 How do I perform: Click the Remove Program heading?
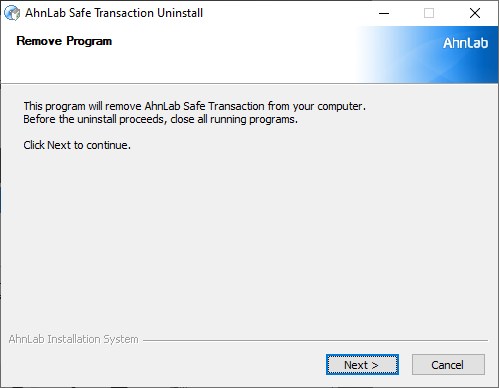[64, 41]
